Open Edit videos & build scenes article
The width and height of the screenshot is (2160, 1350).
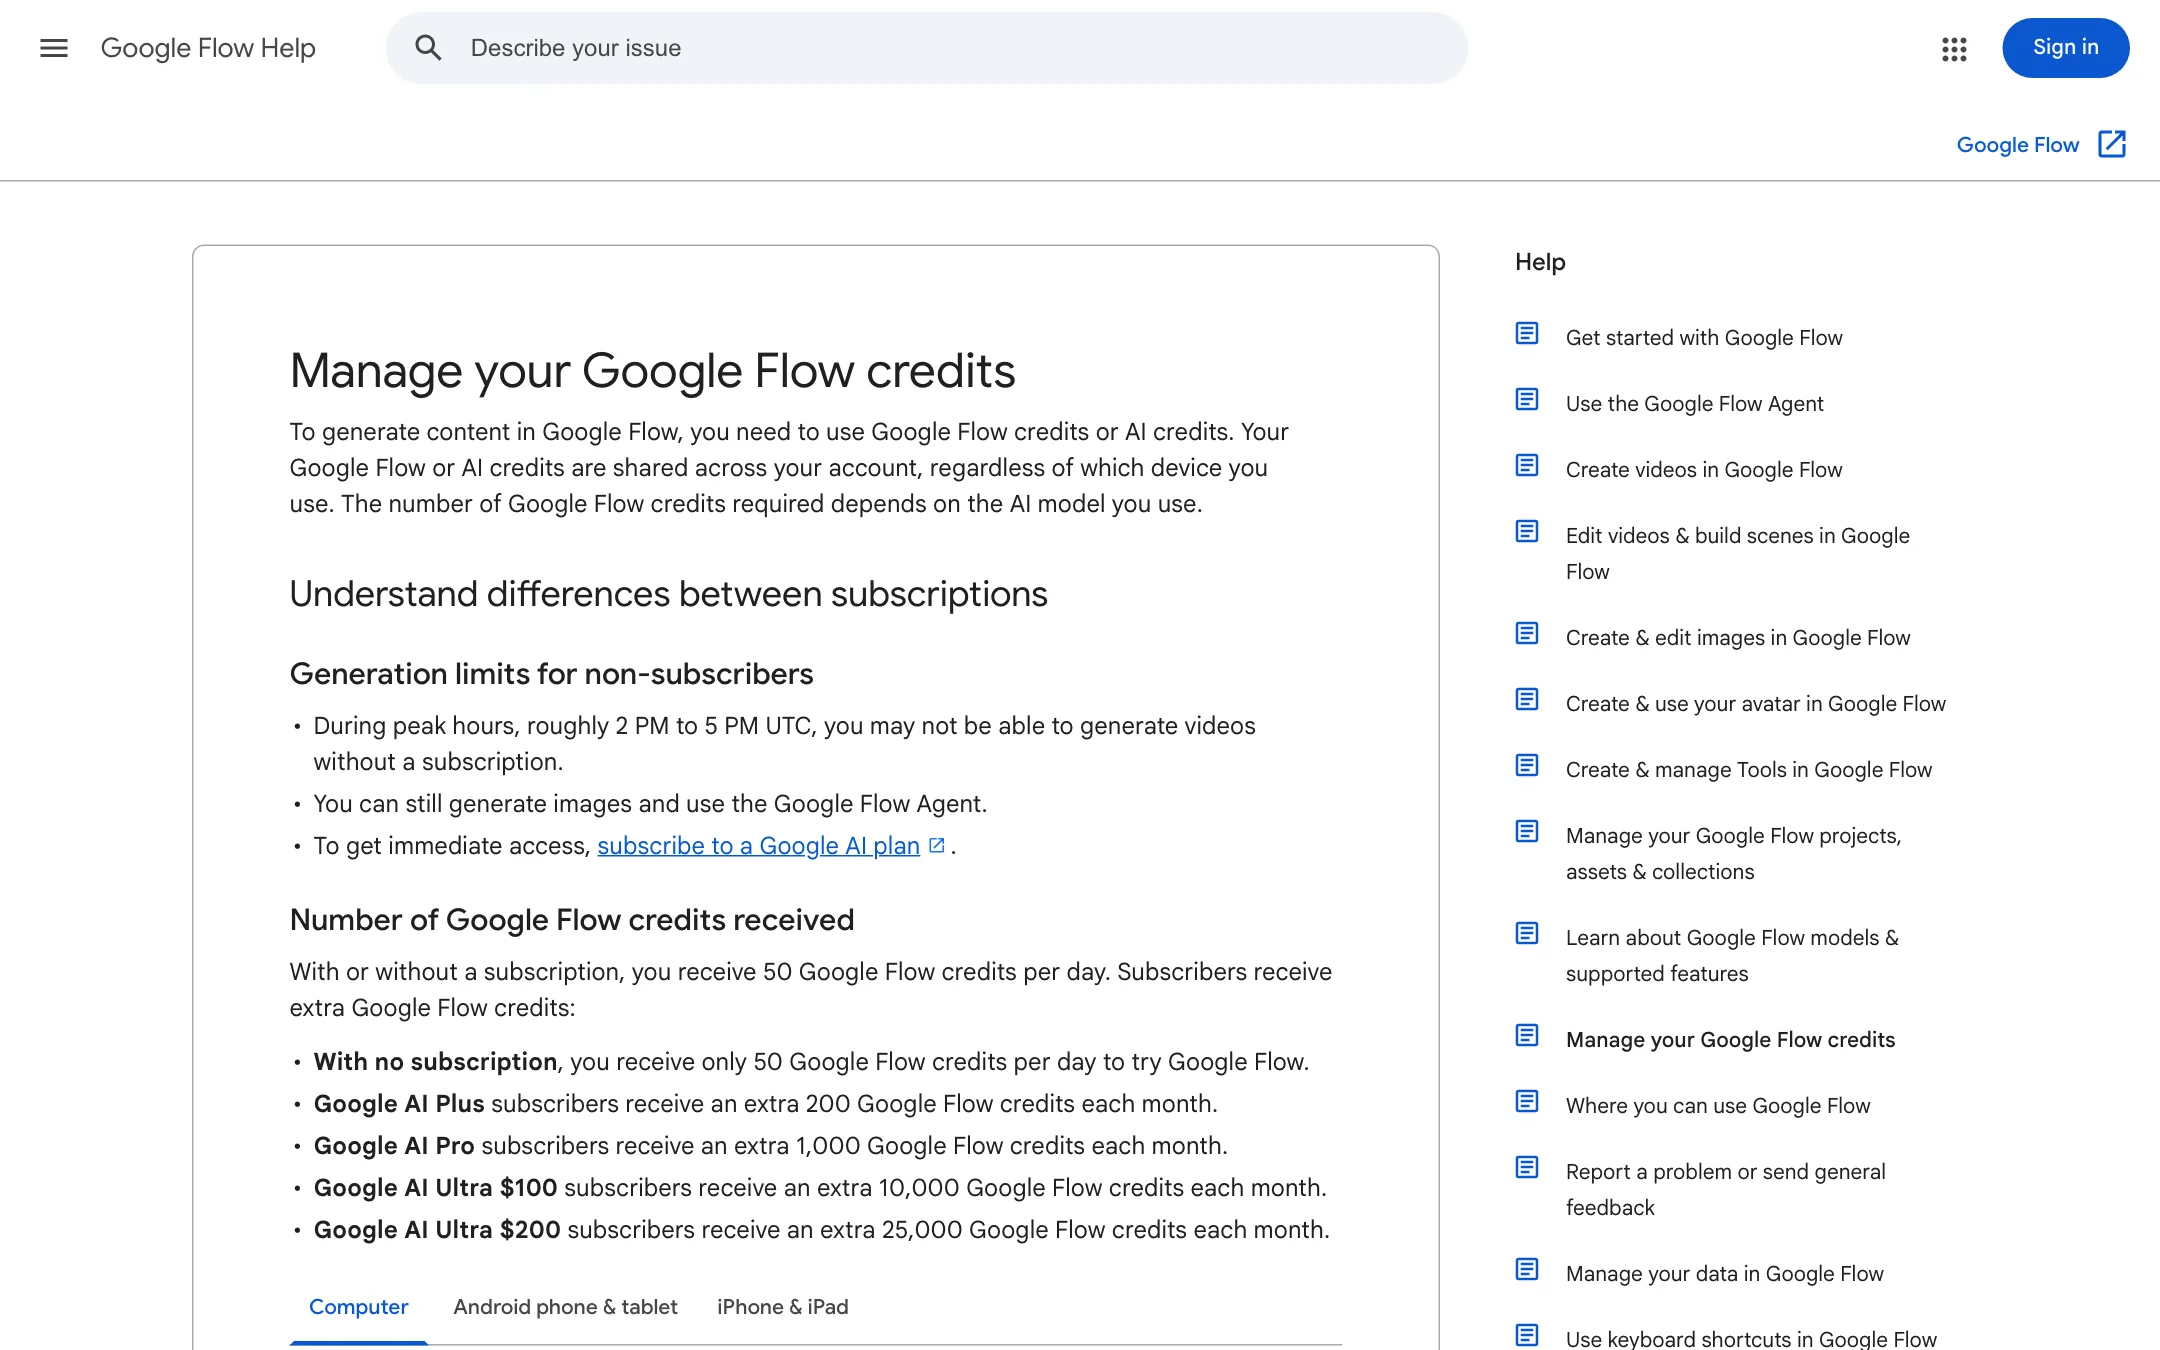1737,554
